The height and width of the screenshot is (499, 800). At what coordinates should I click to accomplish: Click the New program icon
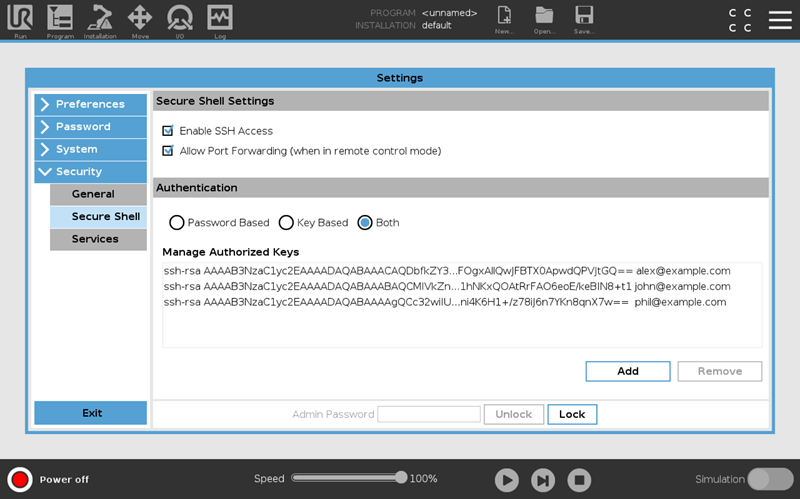click(504, 18)
